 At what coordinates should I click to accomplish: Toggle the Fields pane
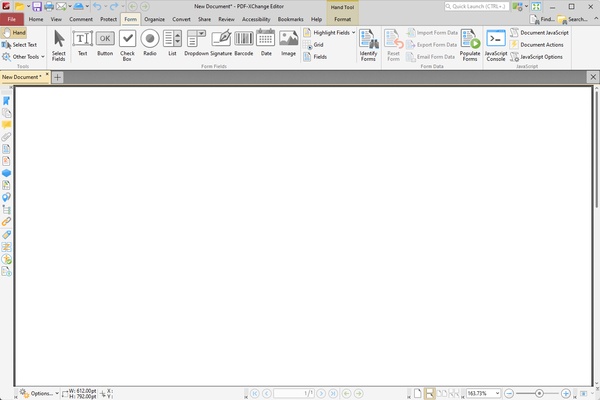pos(315,57)
